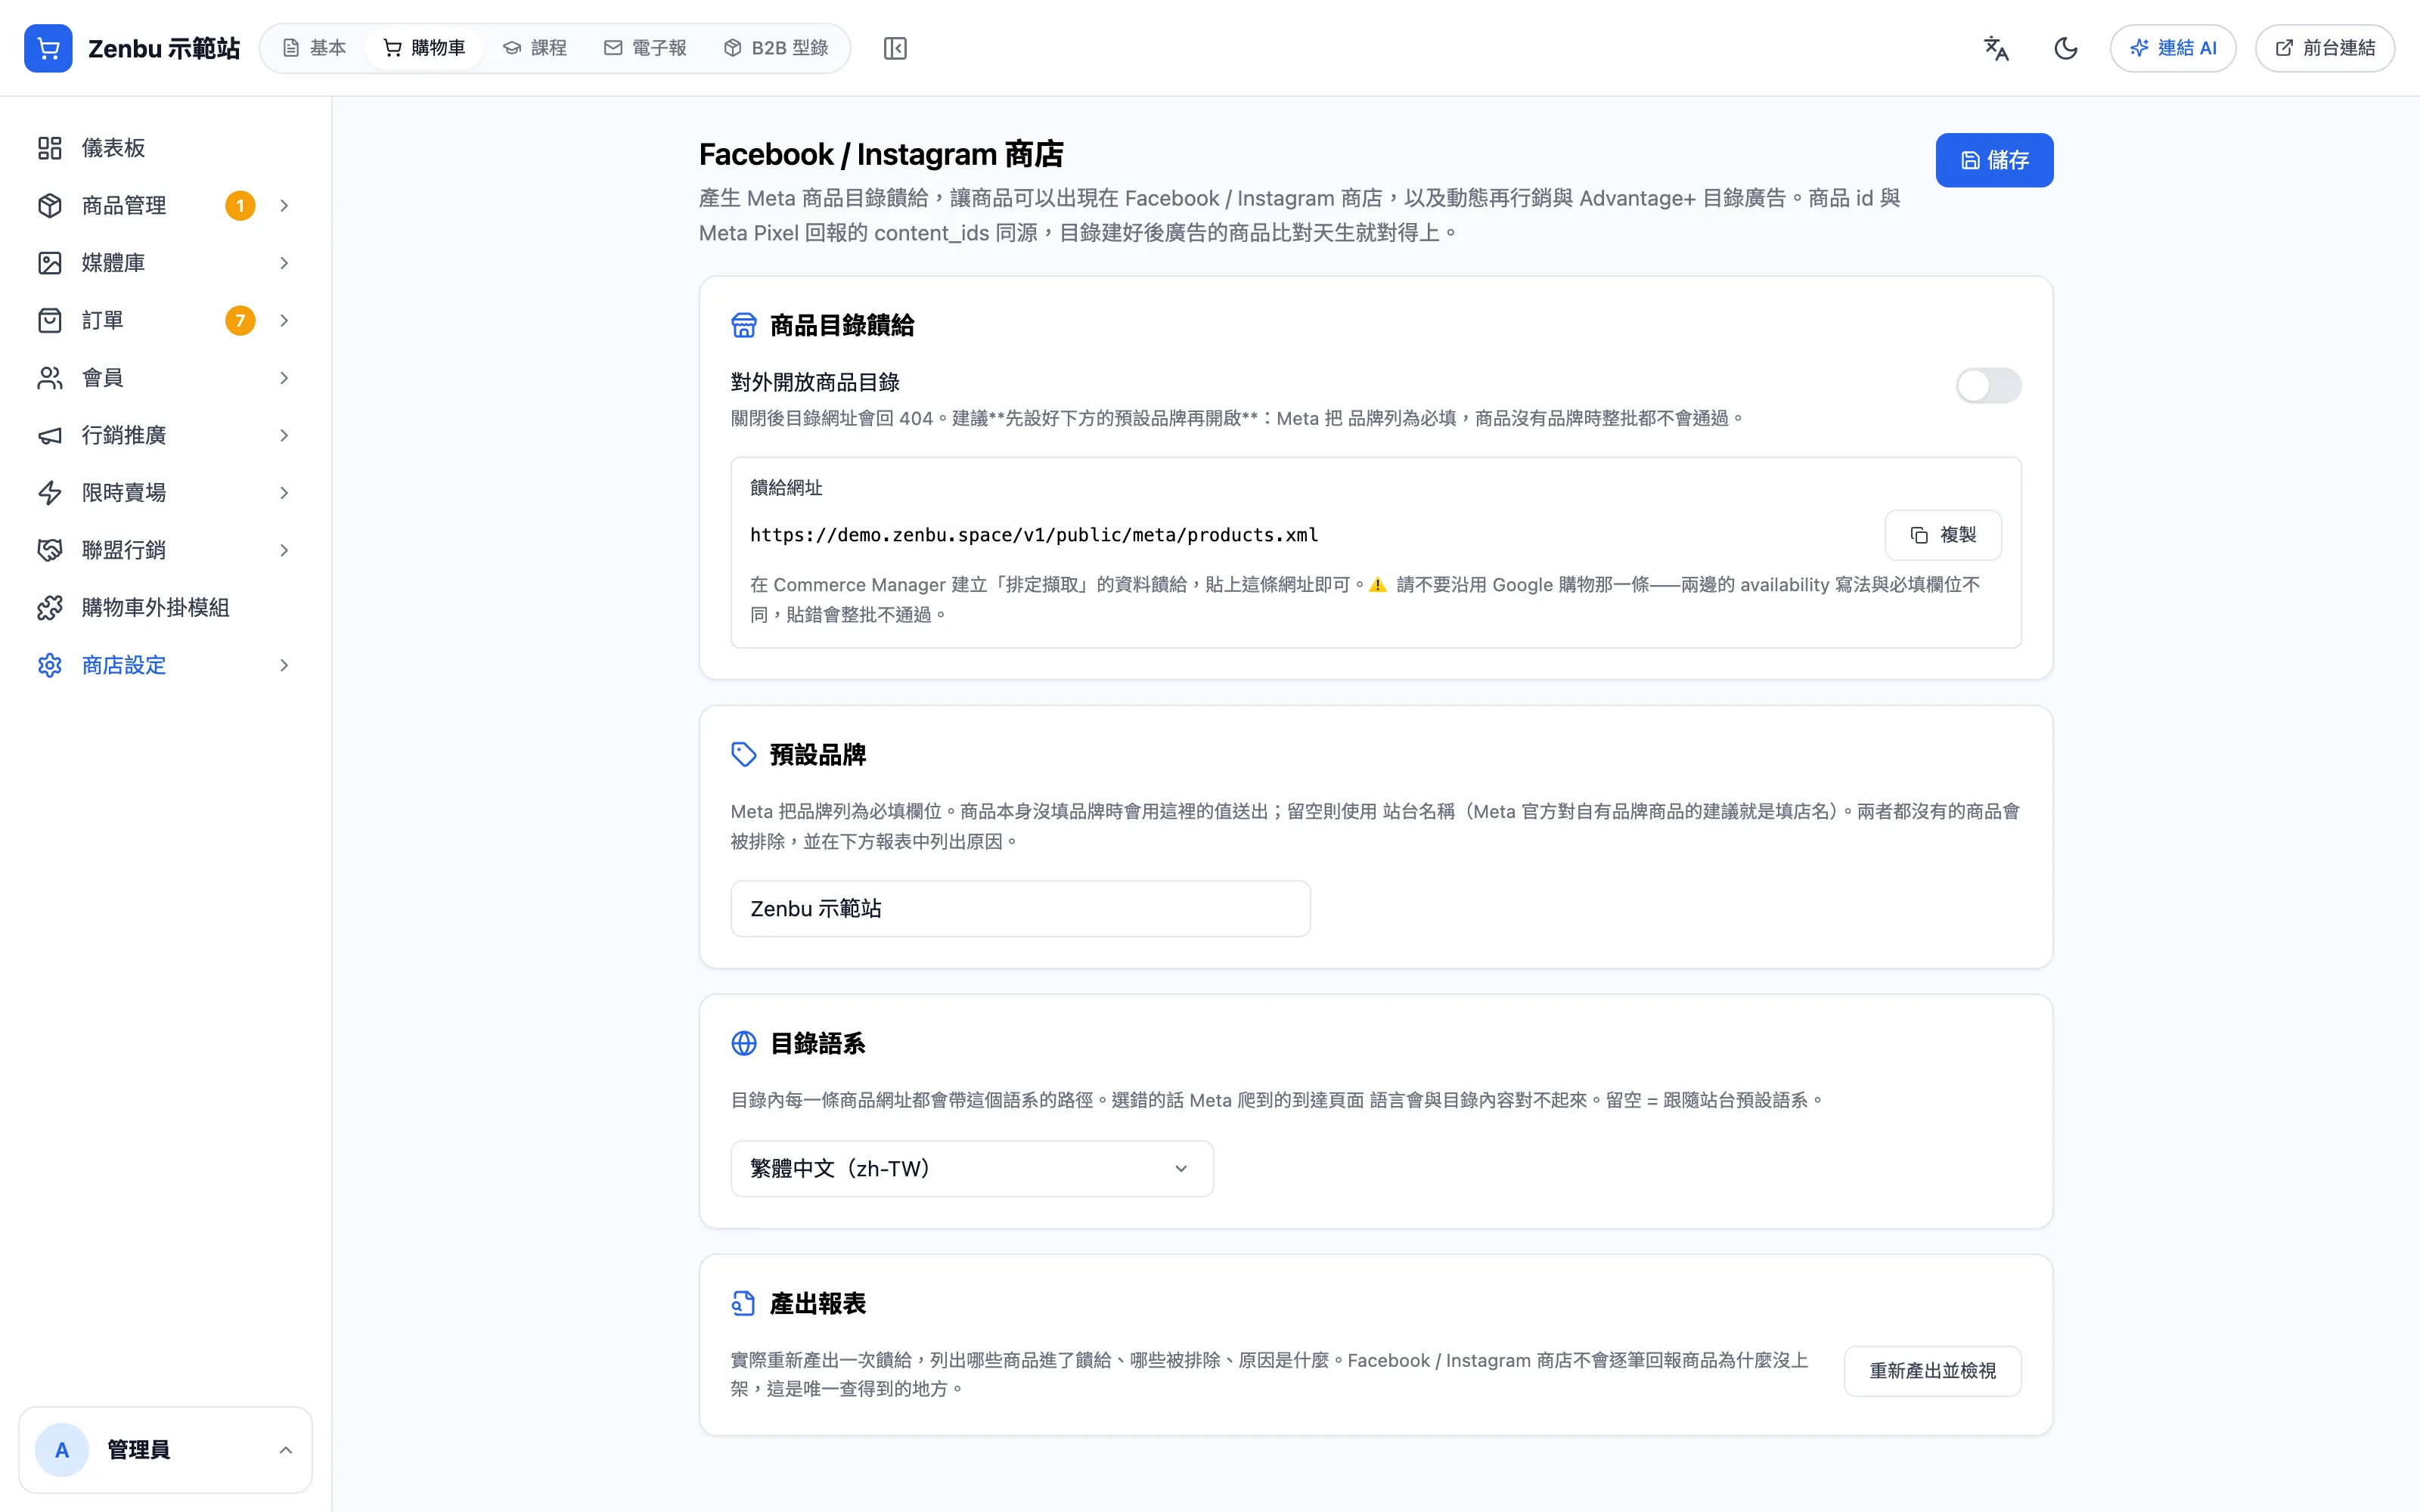The image size is (2420, 1512).
Task: Open the 前台連結 storefront link
Action: [2325, 48]
